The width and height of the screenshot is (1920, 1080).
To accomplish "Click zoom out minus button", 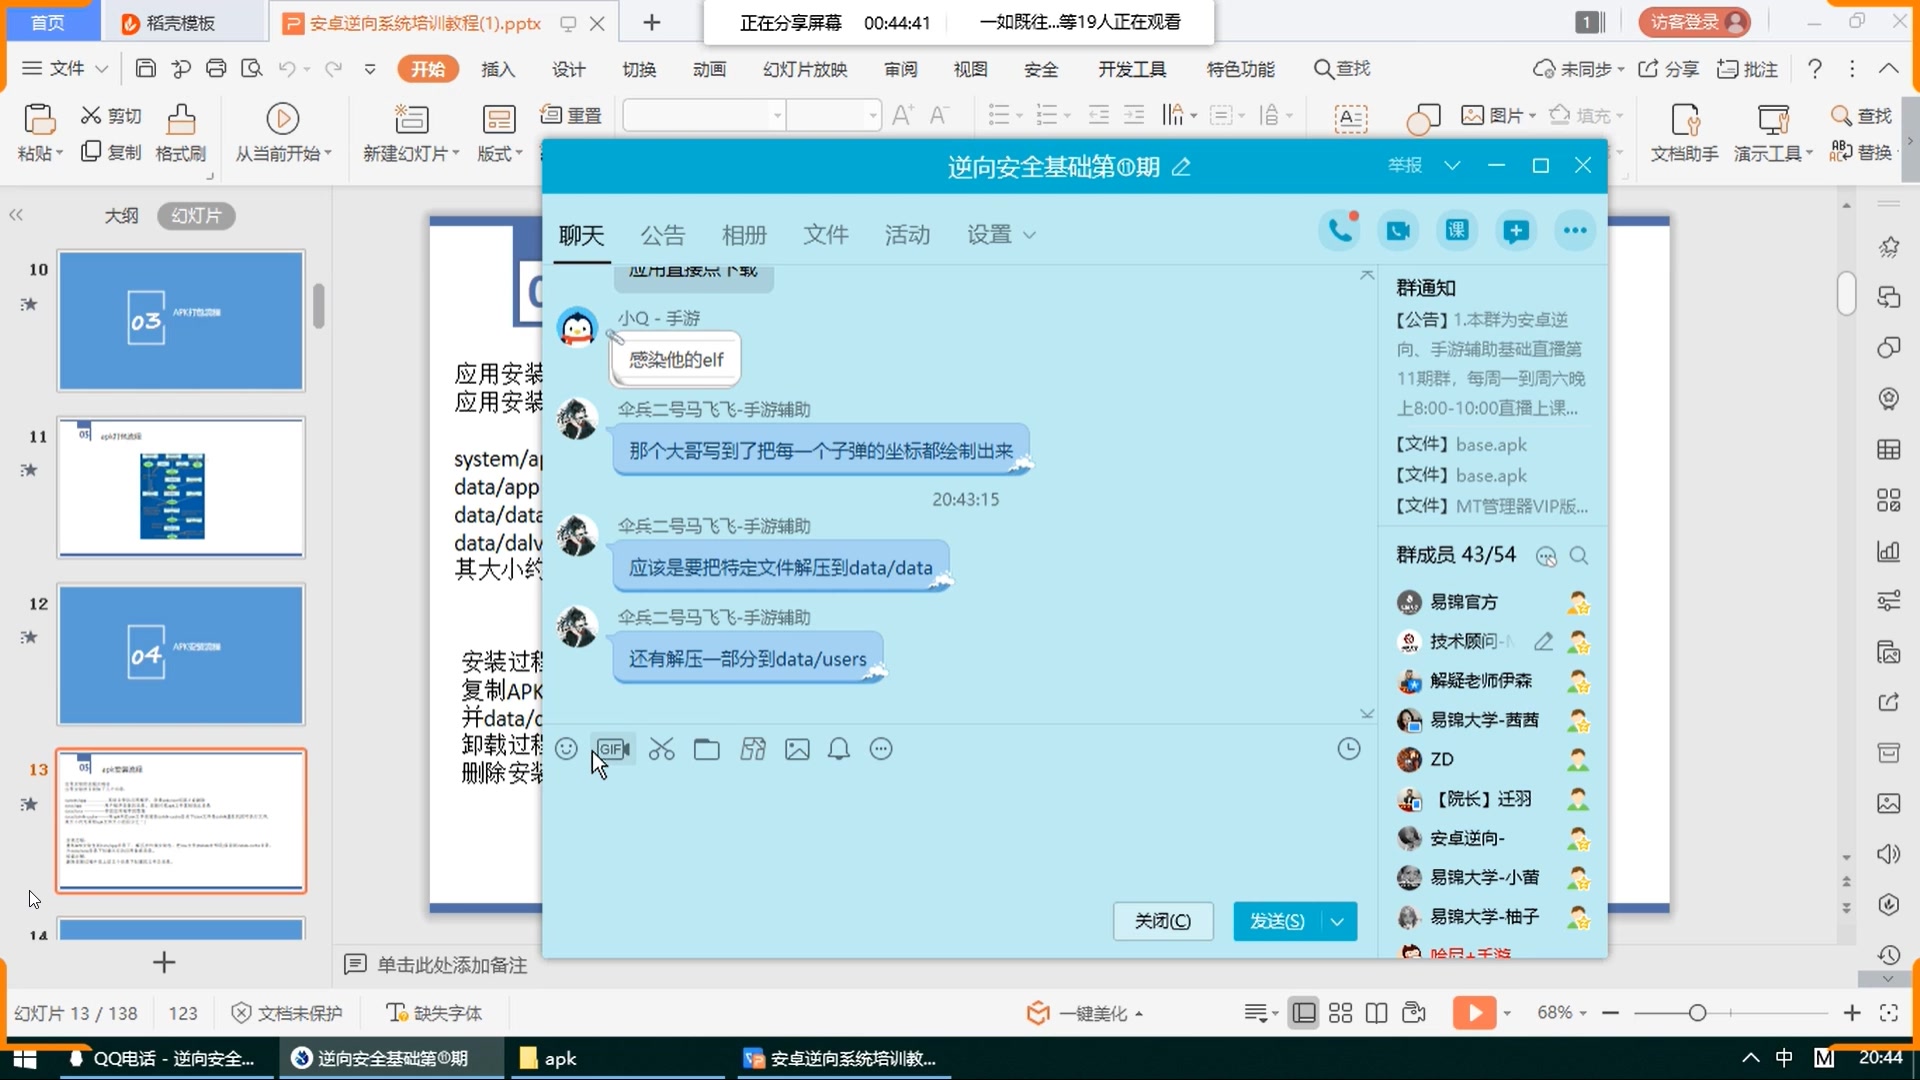I will (x=1610, y=1013).
